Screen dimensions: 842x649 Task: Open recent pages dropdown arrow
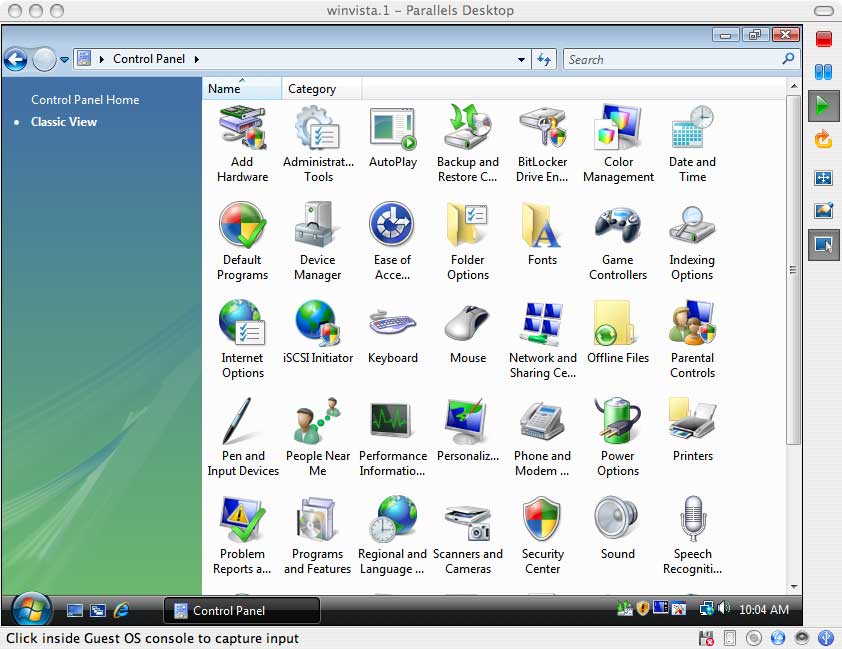click(x=64, y=60)
